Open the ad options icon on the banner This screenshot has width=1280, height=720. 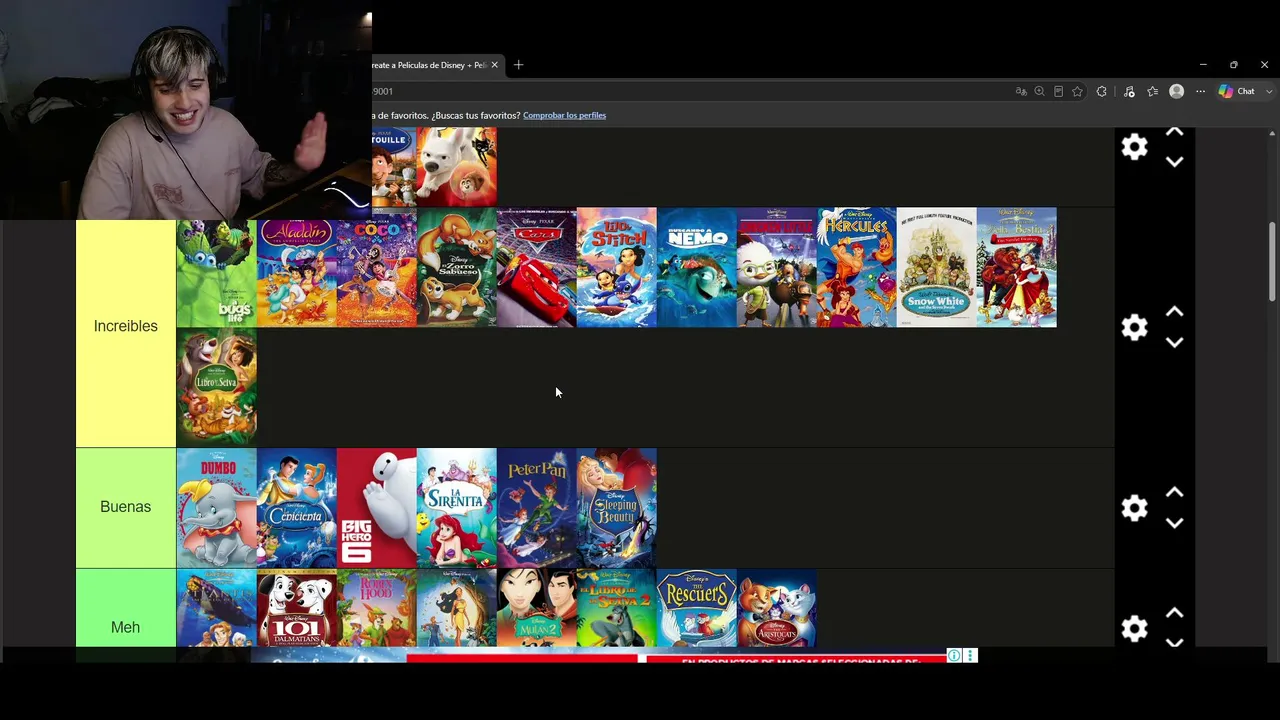tap(970, 656)
